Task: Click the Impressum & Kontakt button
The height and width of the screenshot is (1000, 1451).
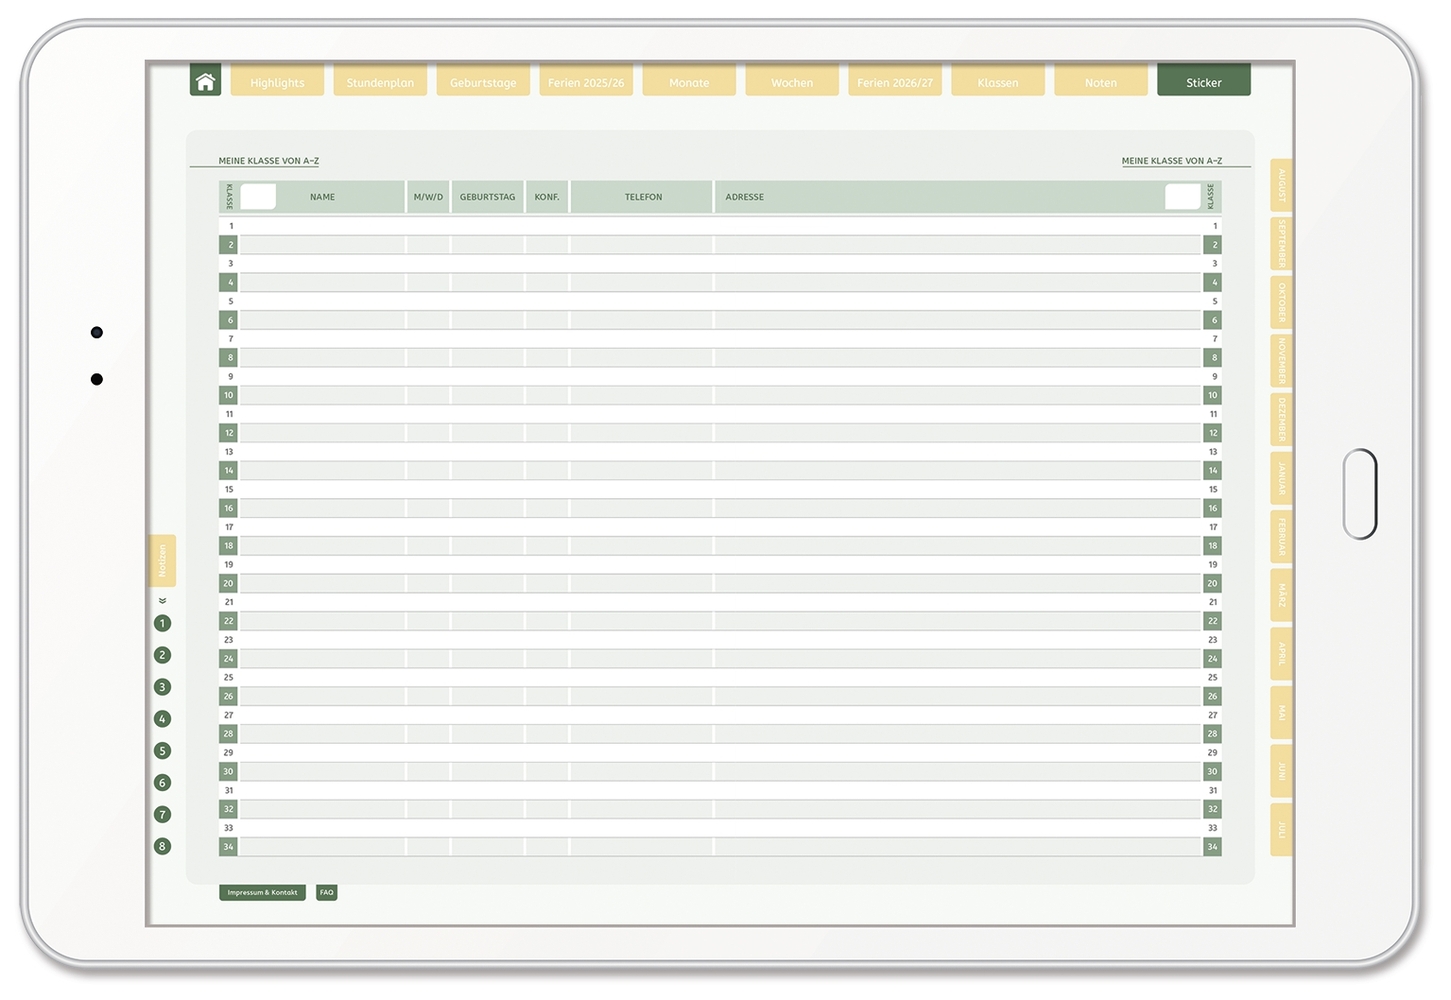Action: click(262, 892)
